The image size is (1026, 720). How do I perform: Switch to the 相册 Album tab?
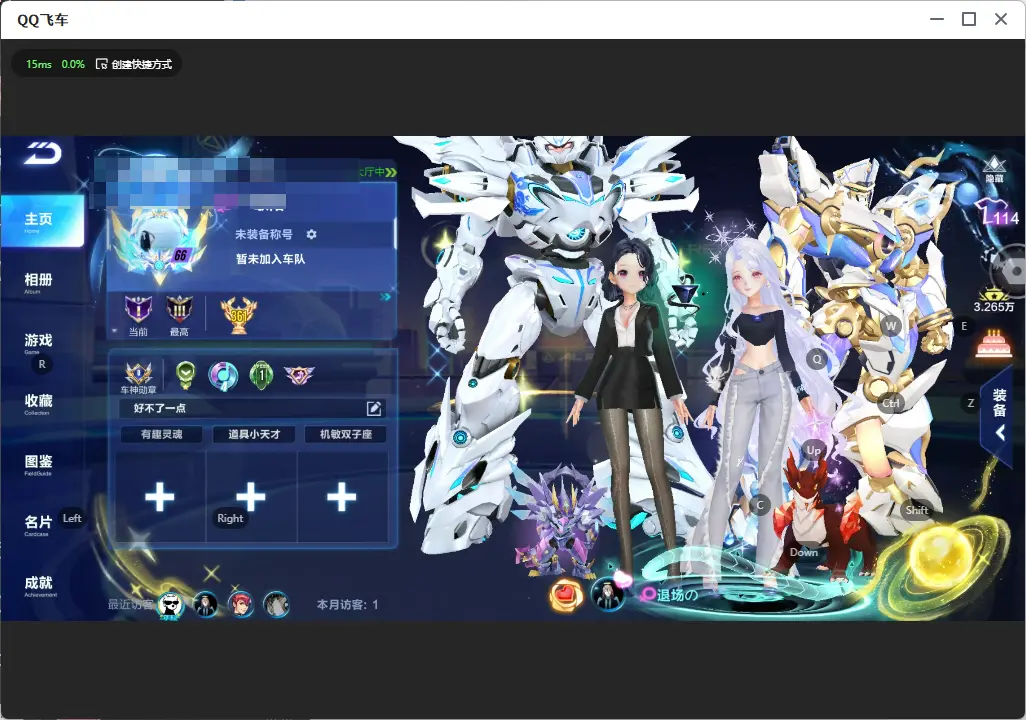click(x=38, y=282)
